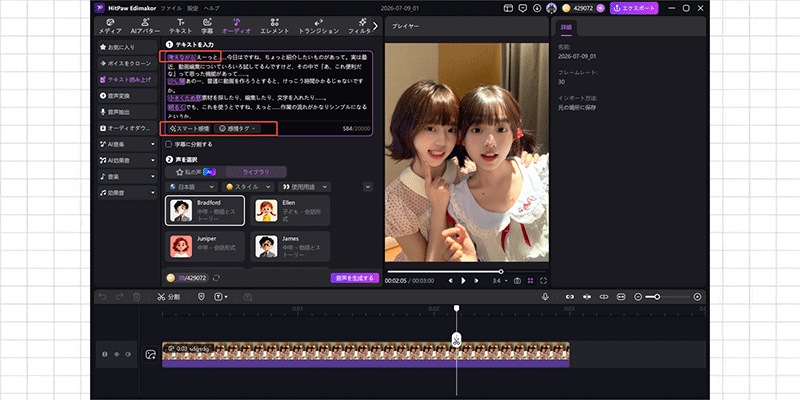Expand the AI効果音 section
Viewport: 800px width, 400px height.
tap(128, 160)
